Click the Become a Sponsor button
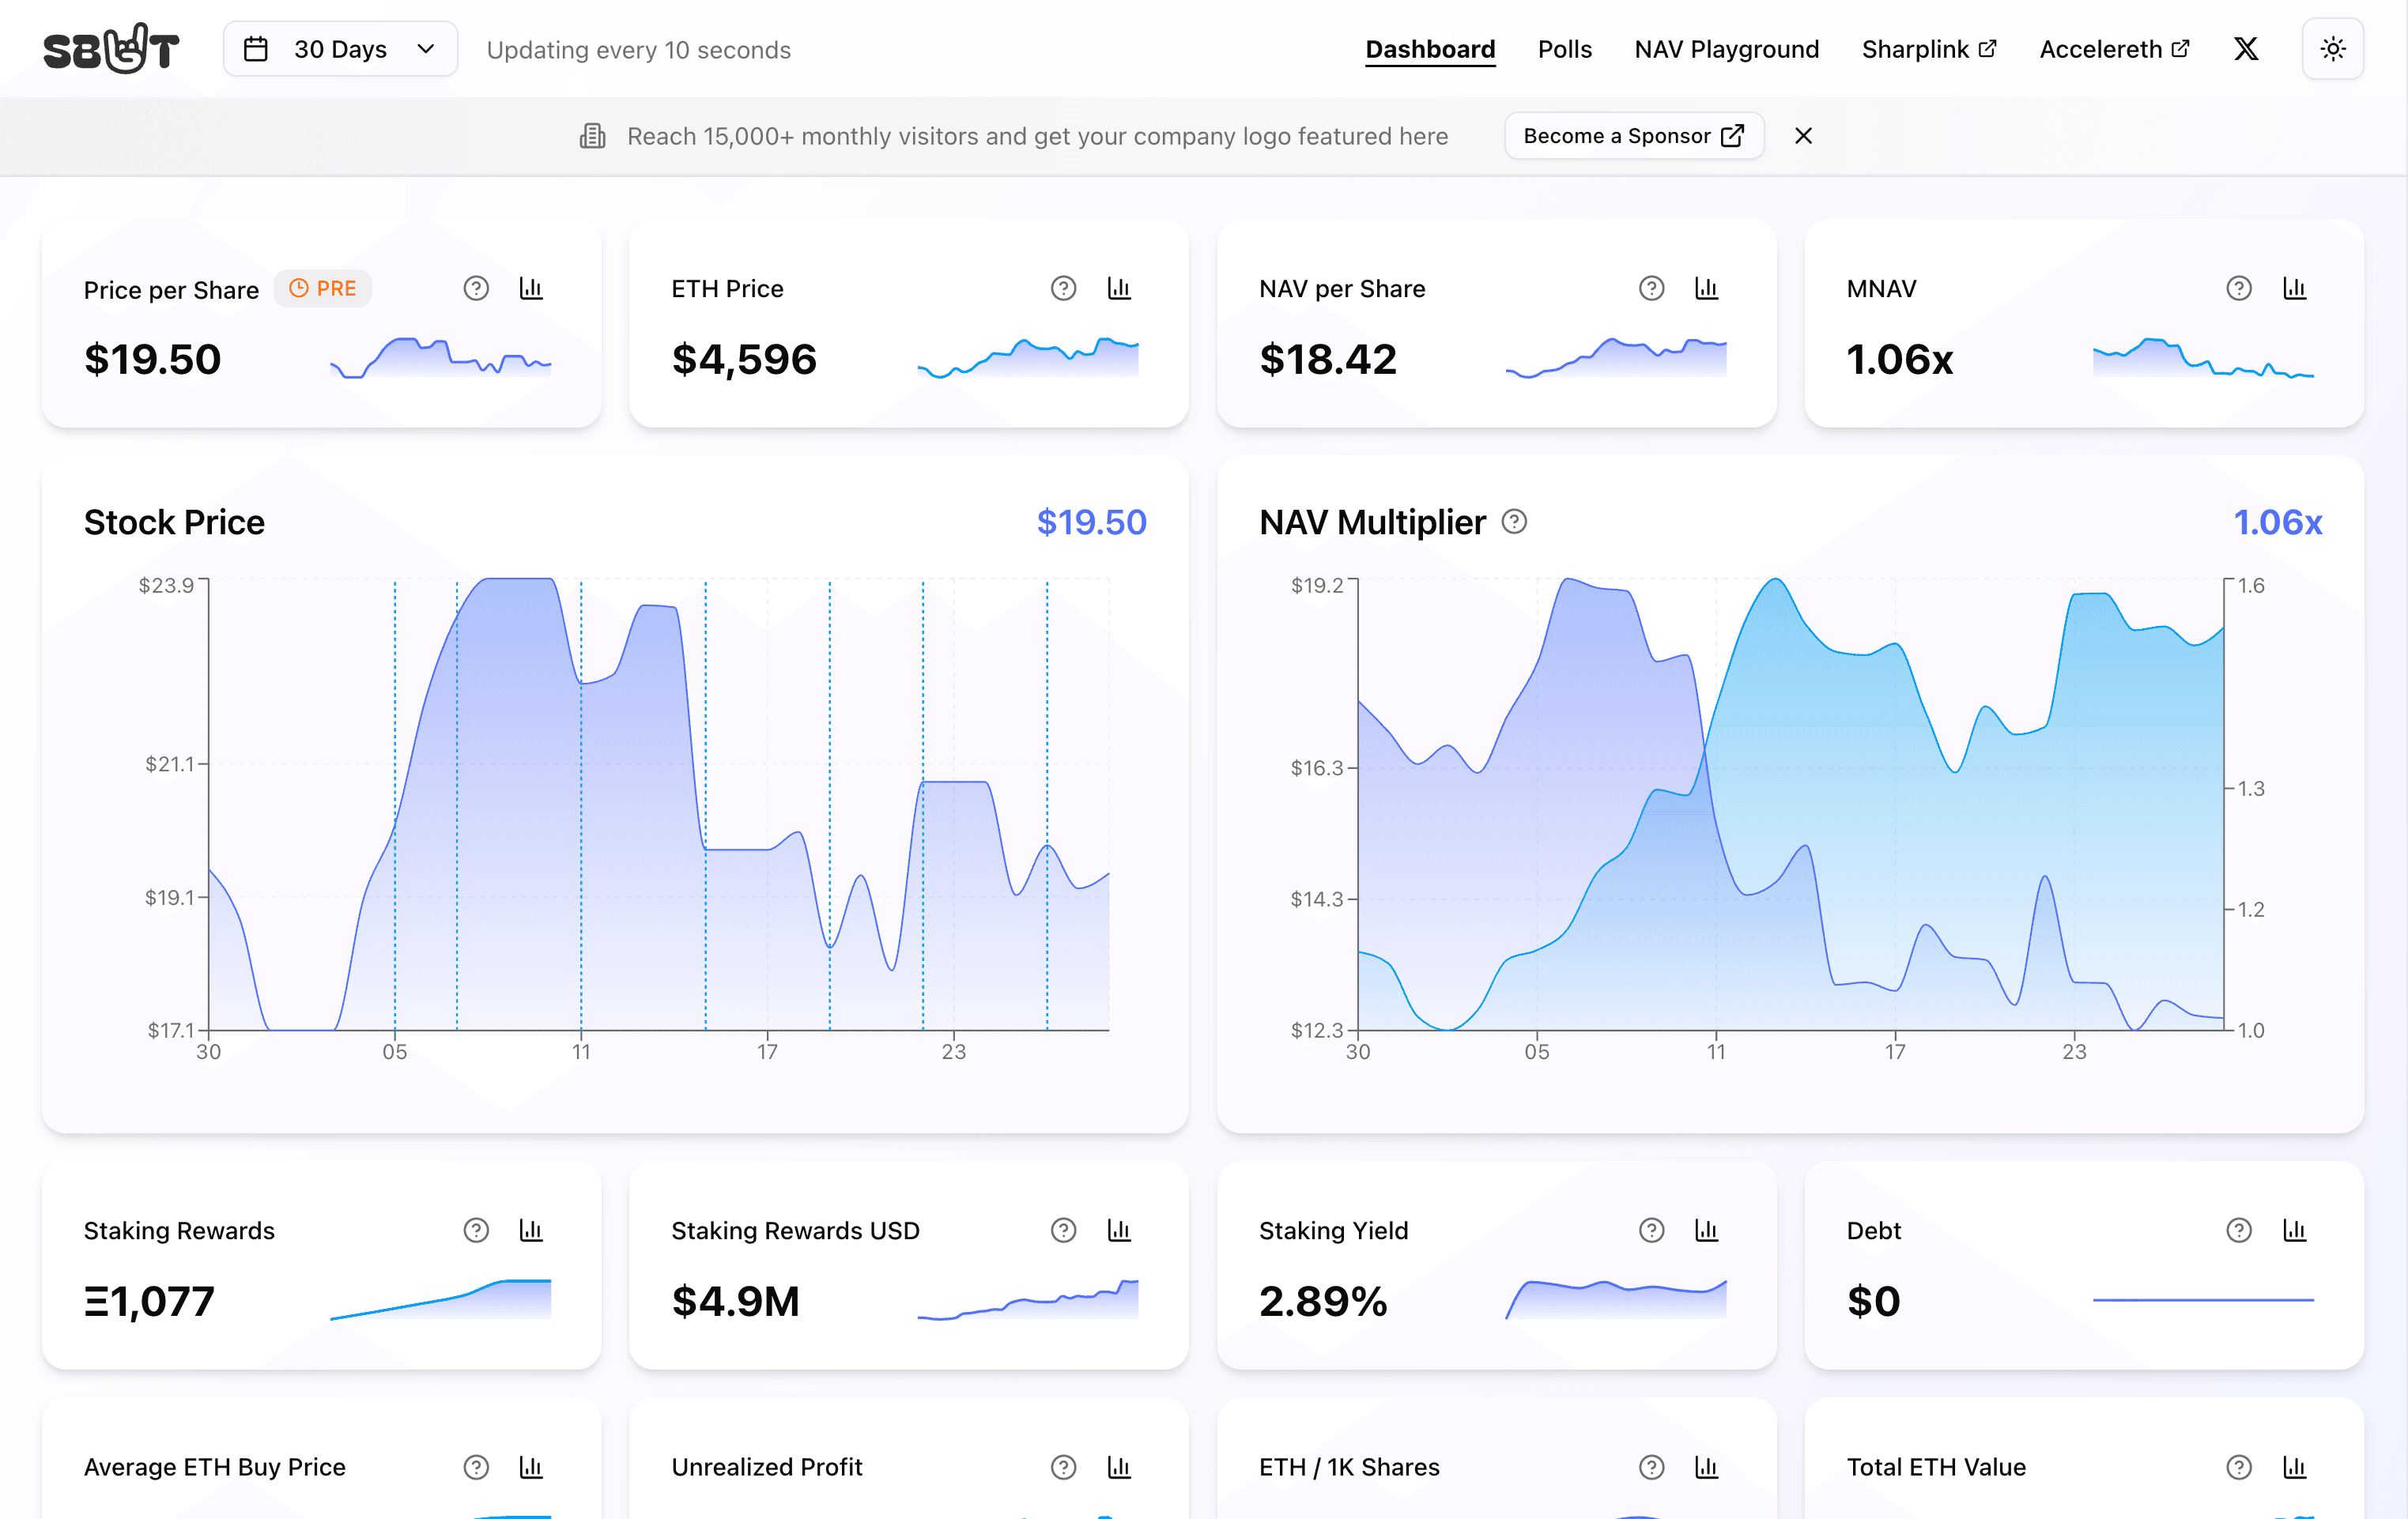2408x1519 pixels. point(1633,136)
